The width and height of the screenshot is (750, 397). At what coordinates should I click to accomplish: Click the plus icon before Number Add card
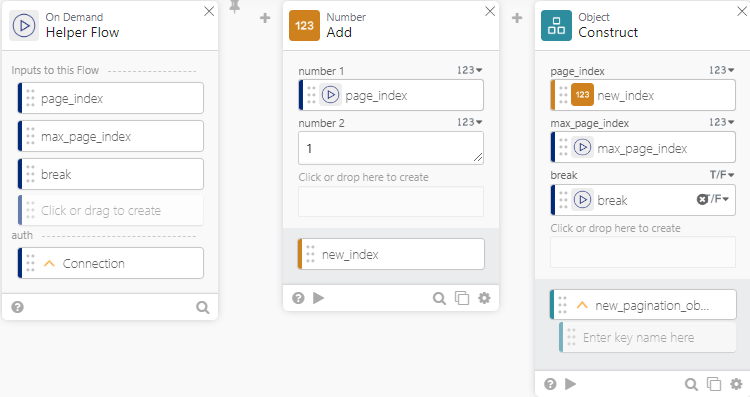[265, 18]
